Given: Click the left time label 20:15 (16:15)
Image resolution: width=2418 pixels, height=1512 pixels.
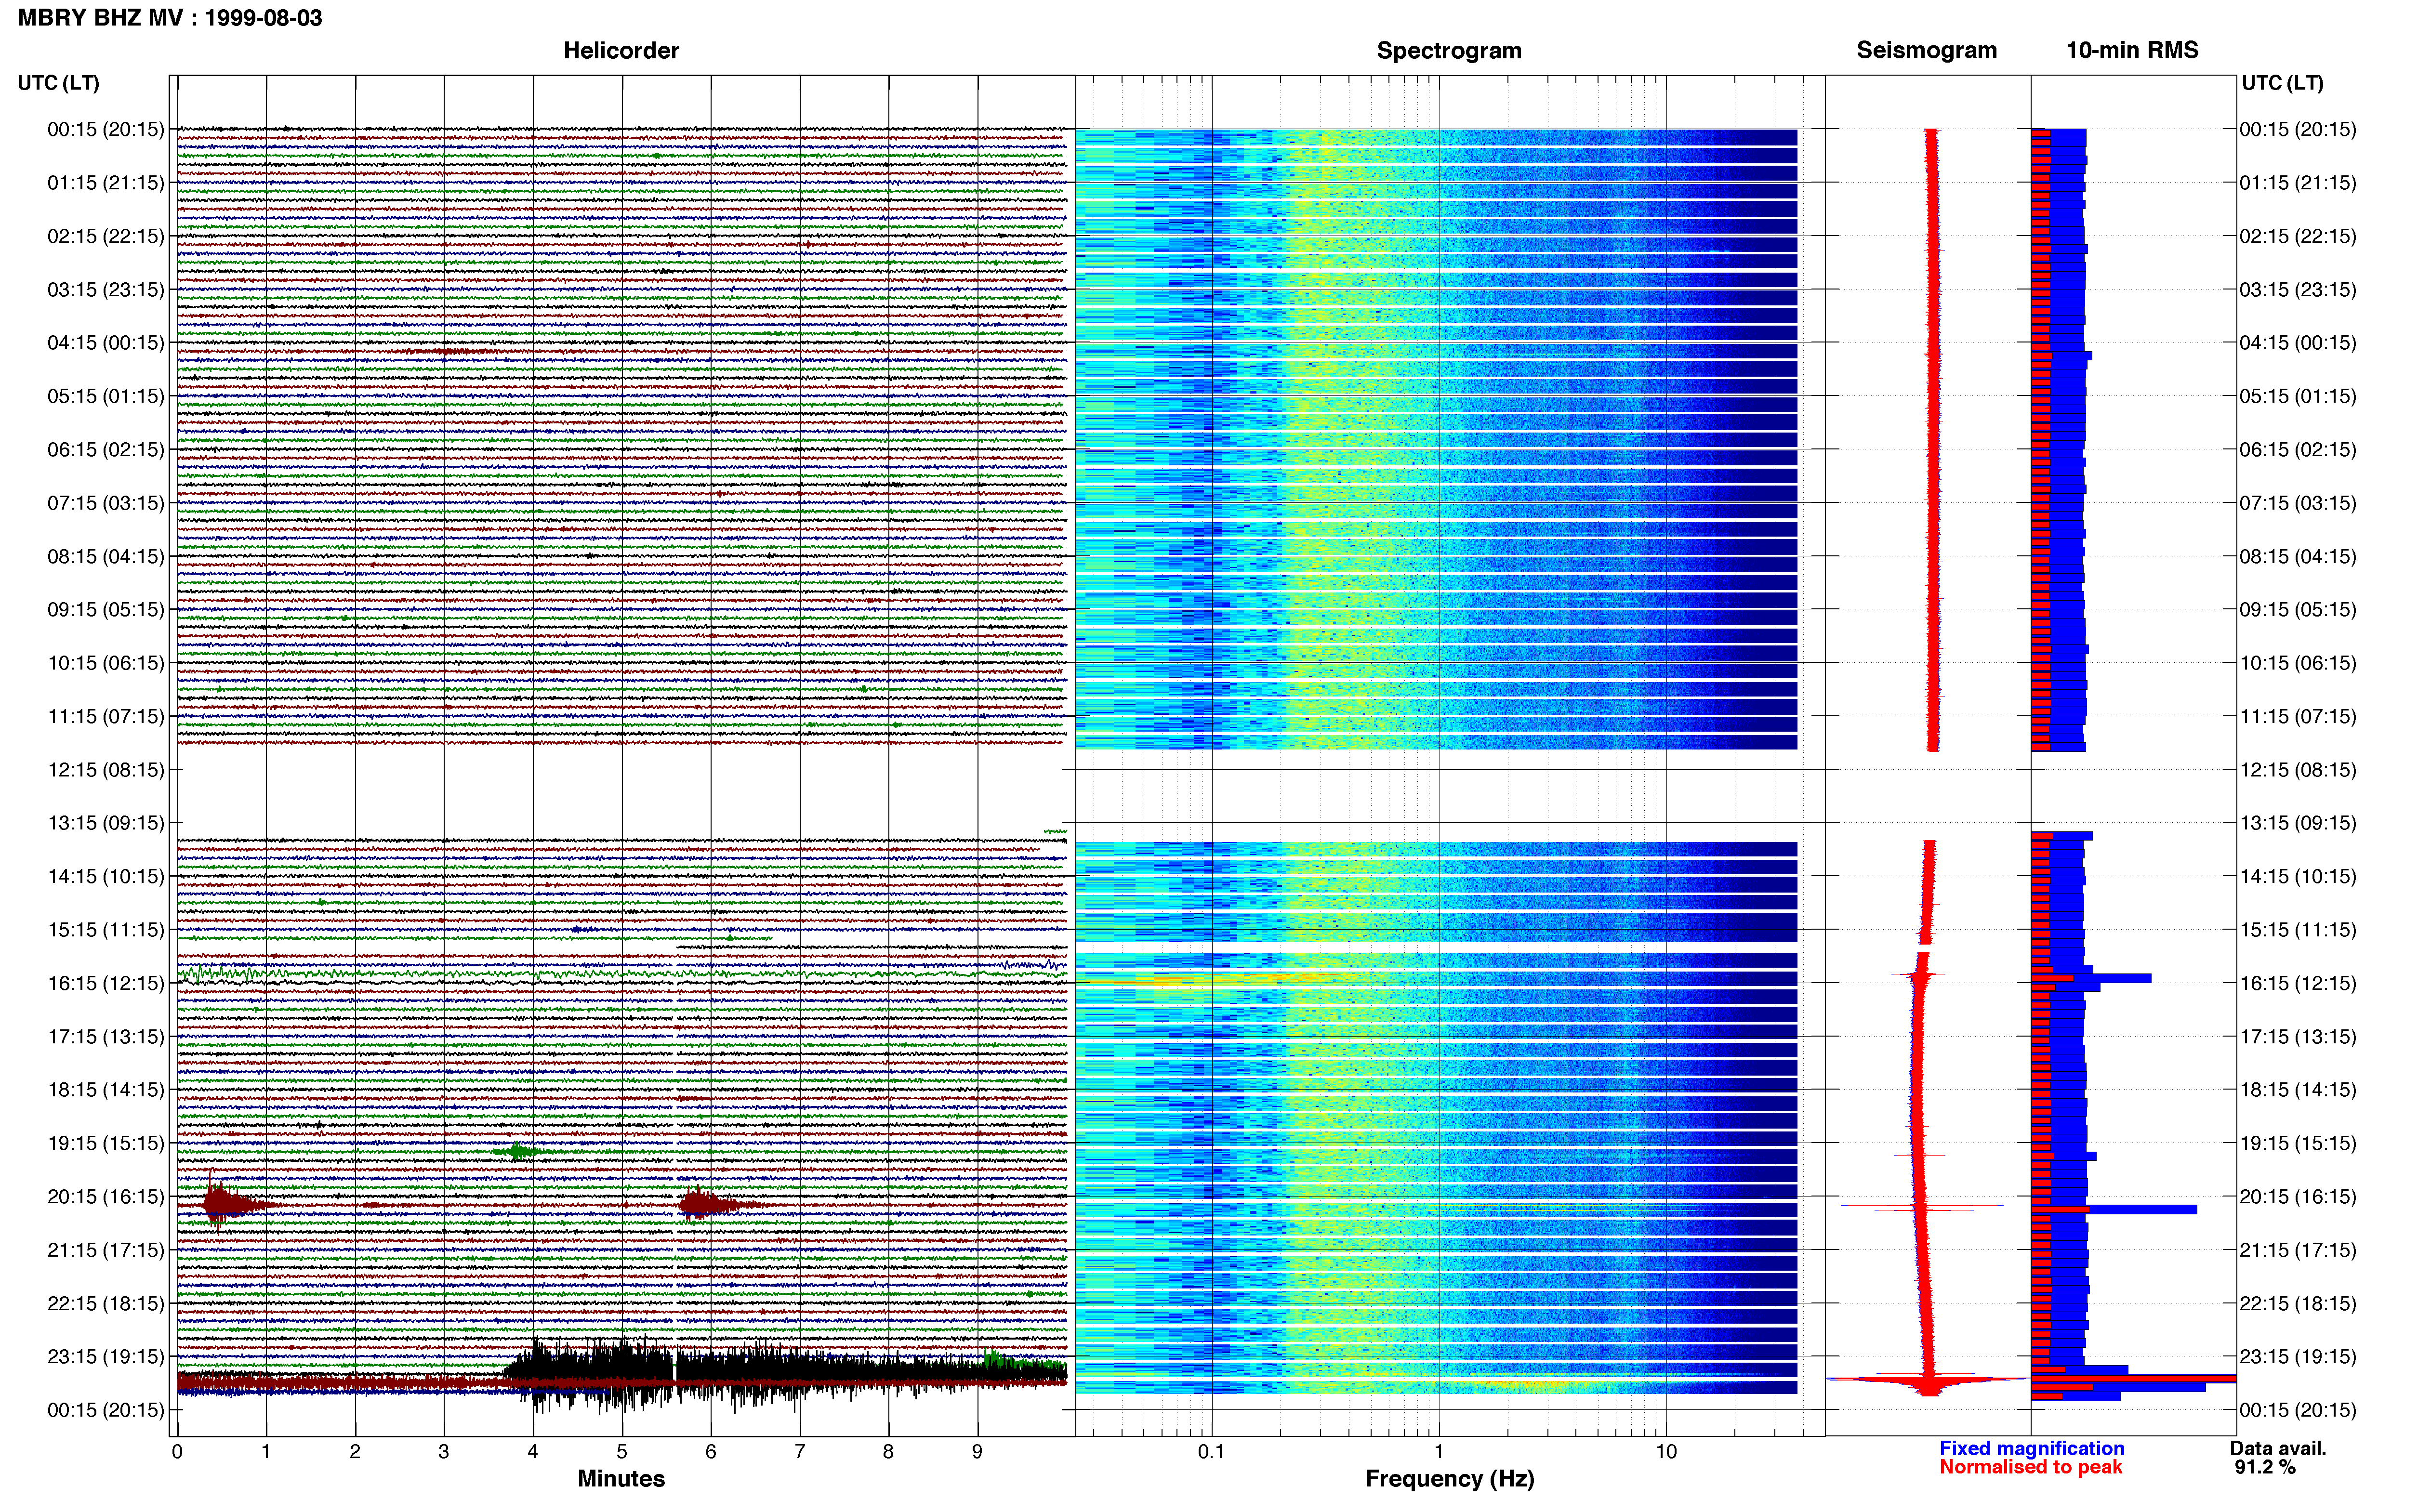Looking at the screenshot, I should pos(106,1197).
